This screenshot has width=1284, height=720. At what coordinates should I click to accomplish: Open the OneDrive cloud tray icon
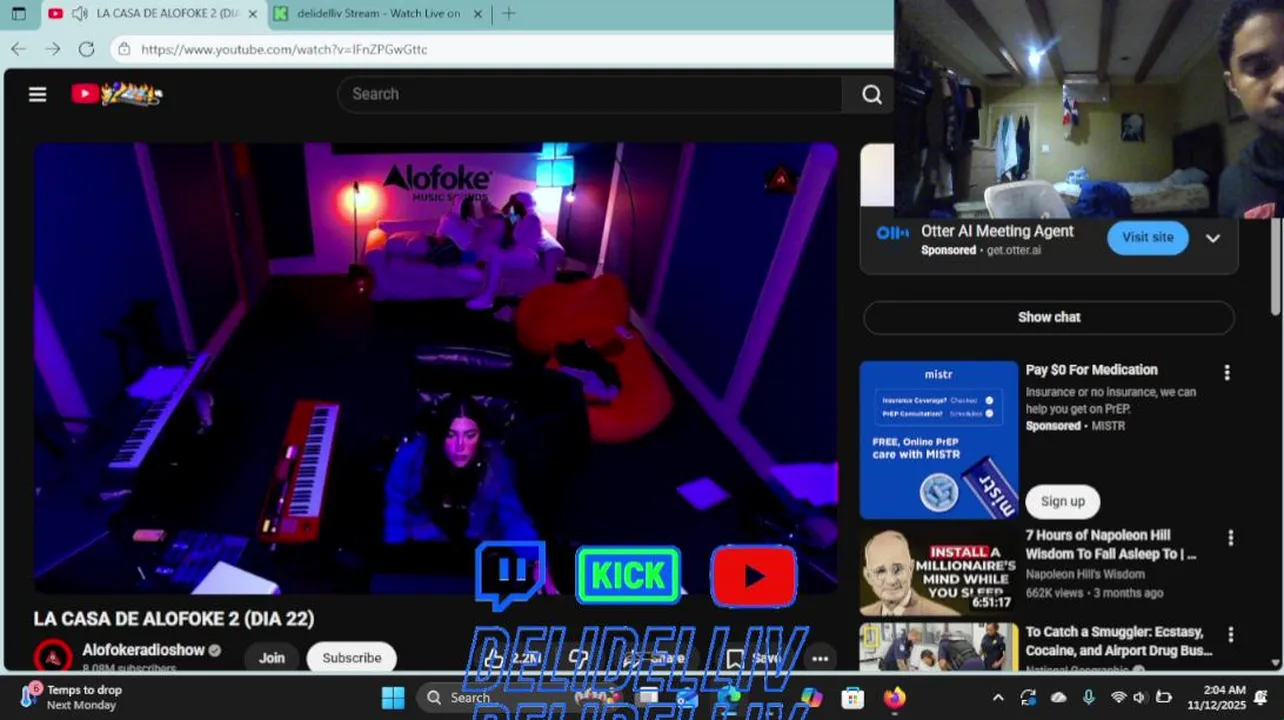point(1058,697)
